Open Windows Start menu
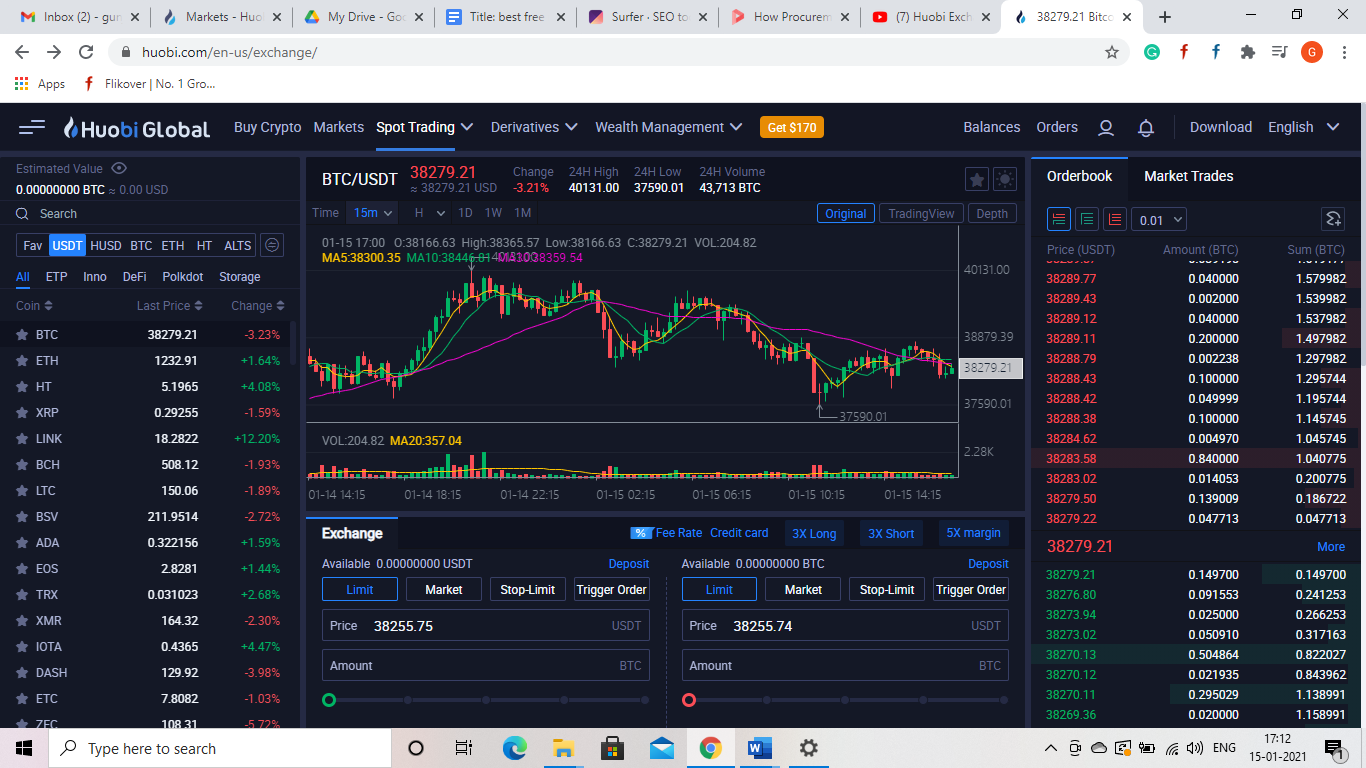Screen dimensions: 1366x768 [24, 748]
